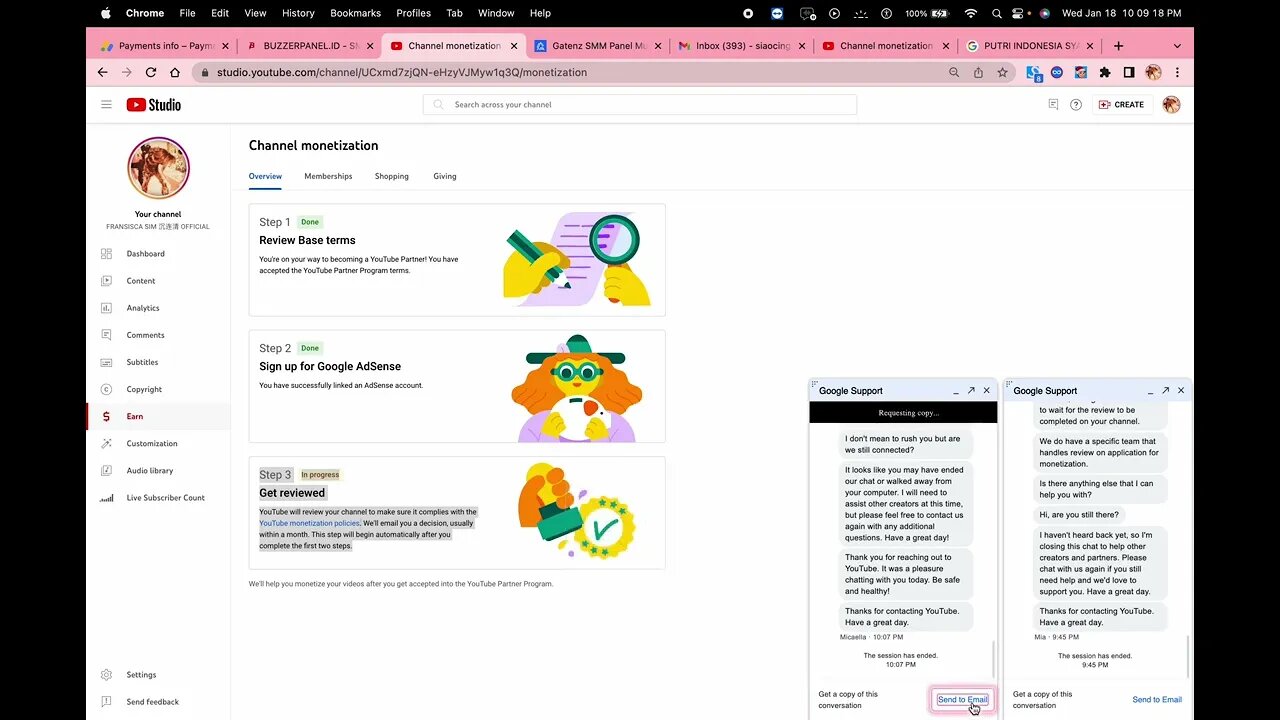Open the Profiles menu
Viewport: 1280px width, 720px height.
[414, 13]
